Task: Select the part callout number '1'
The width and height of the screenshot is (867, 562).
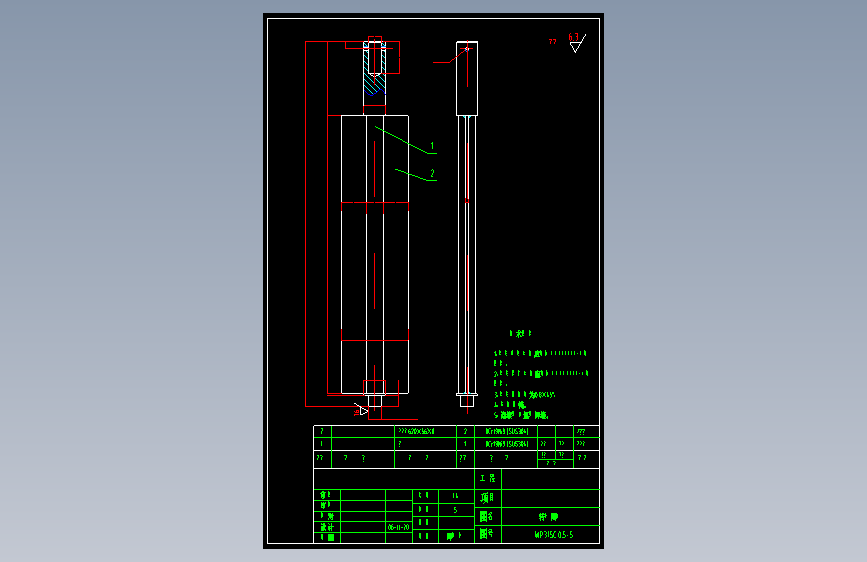Action: point(432,146)
